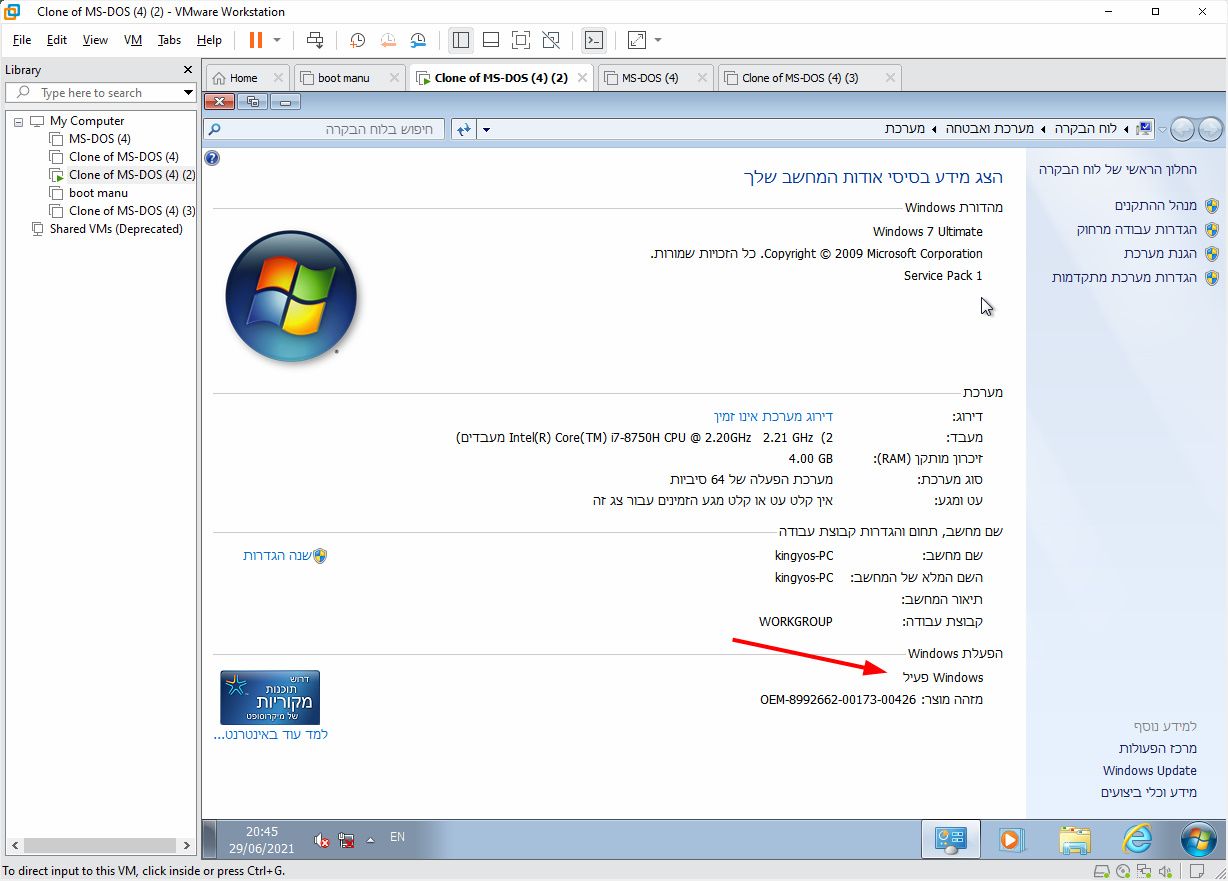This screenshot has height=881, width=1228.
Task: Open the stretch guest options arrow
Action: coord(658,40)
